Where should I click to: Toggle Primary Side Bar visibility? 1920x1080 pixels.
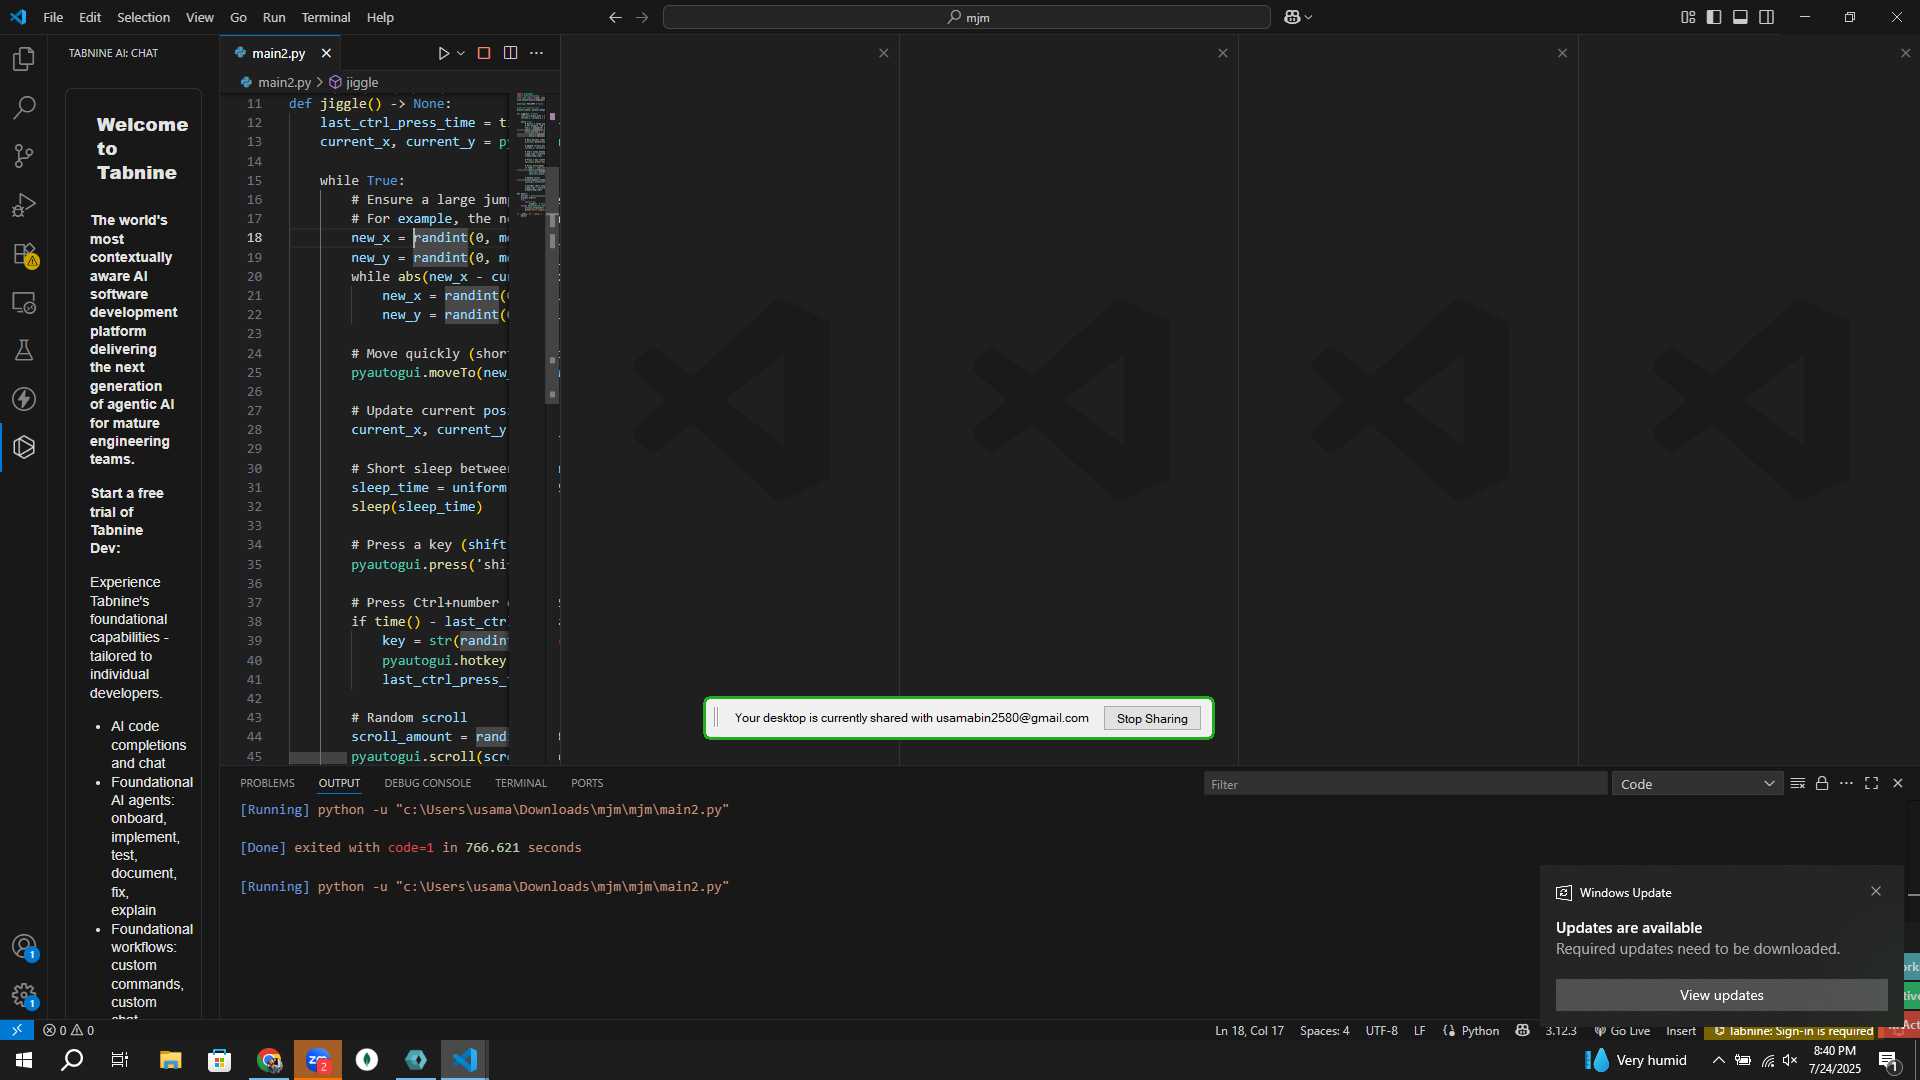[1714, 17]
